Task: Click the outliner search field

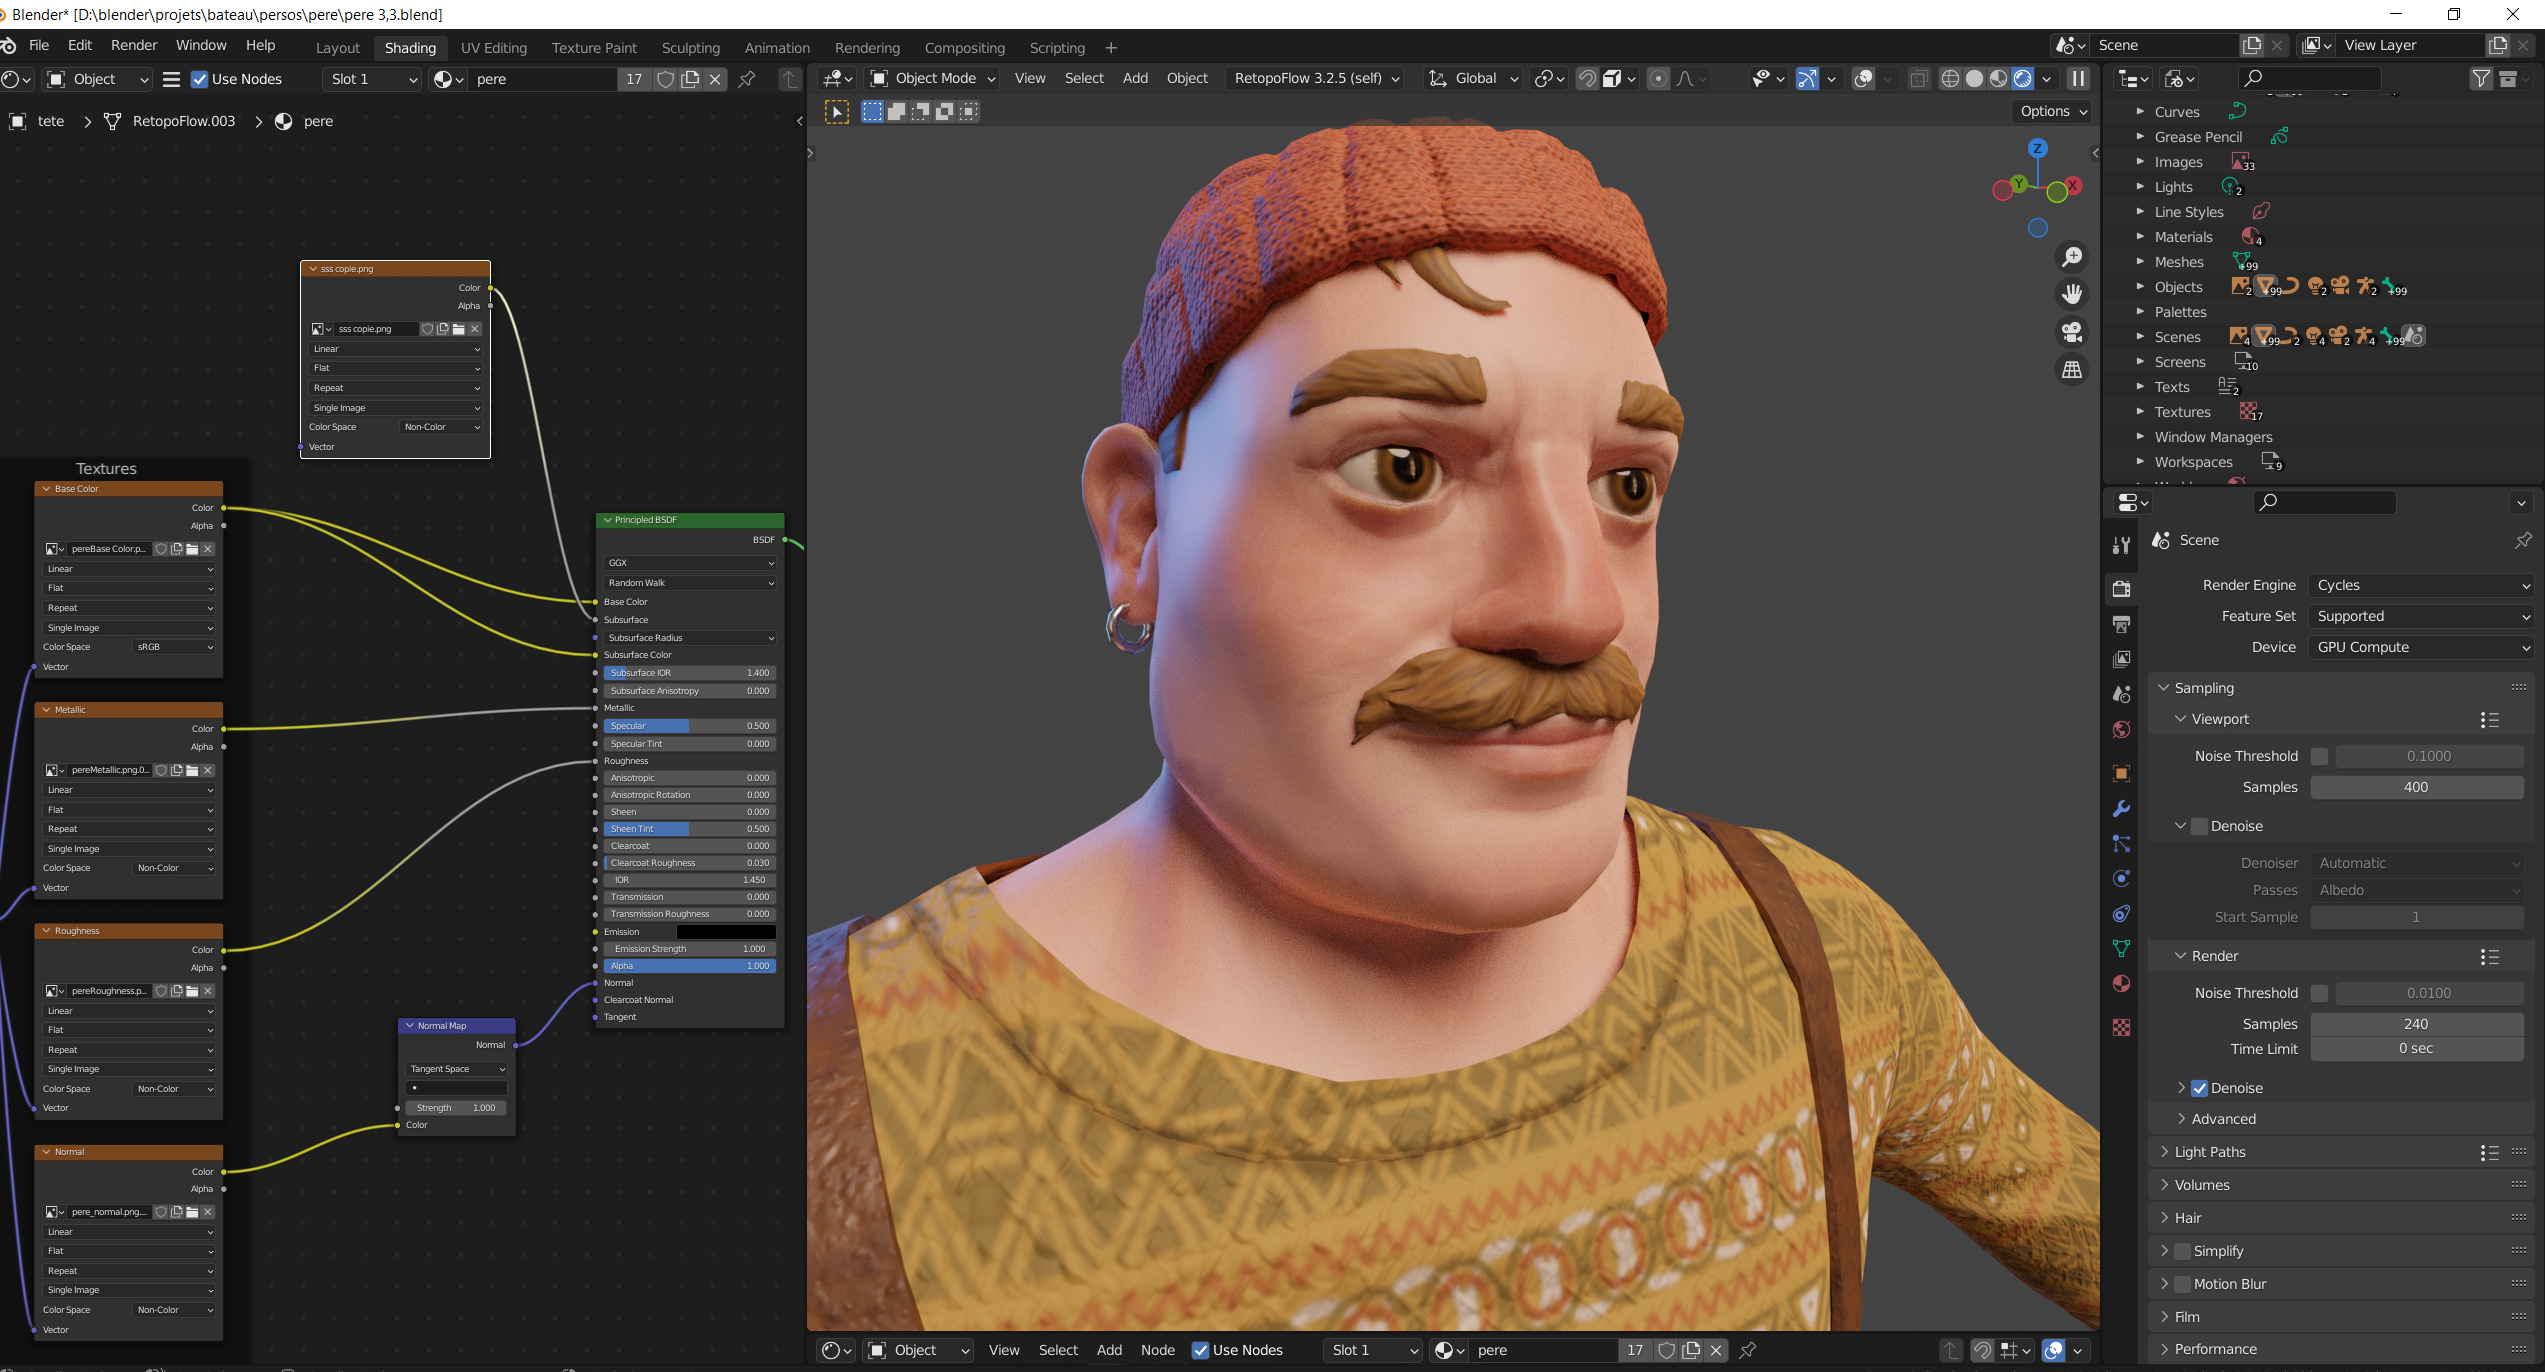Action: pyautogui.click(x=2308, y=79)
